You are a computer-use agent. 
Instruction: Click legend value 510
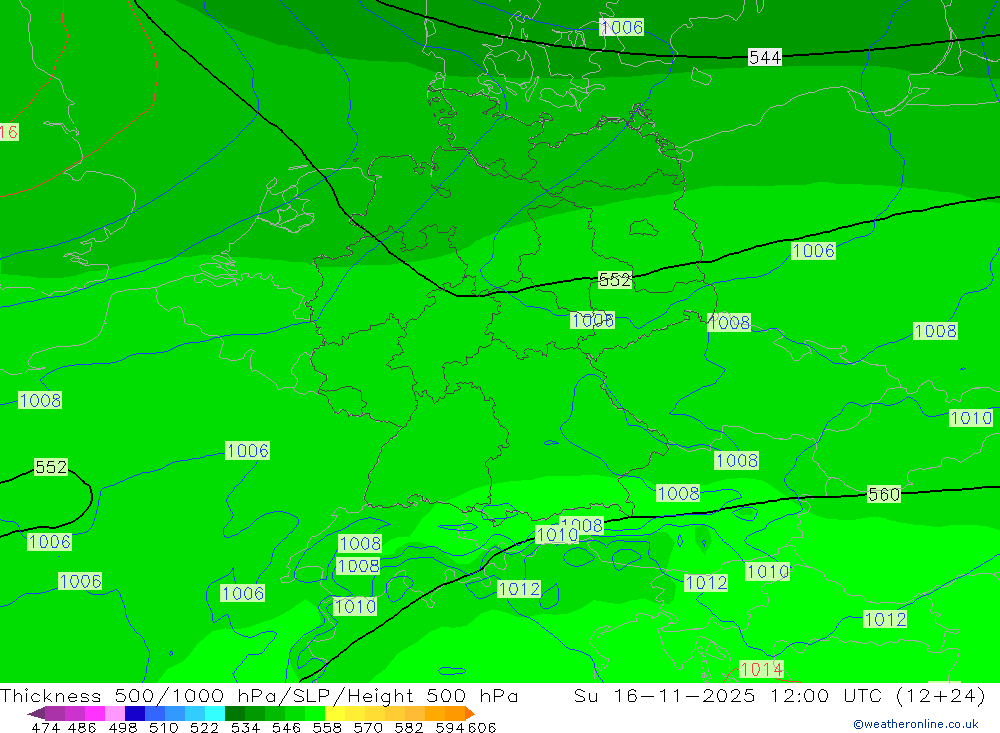tap(163, 727)
